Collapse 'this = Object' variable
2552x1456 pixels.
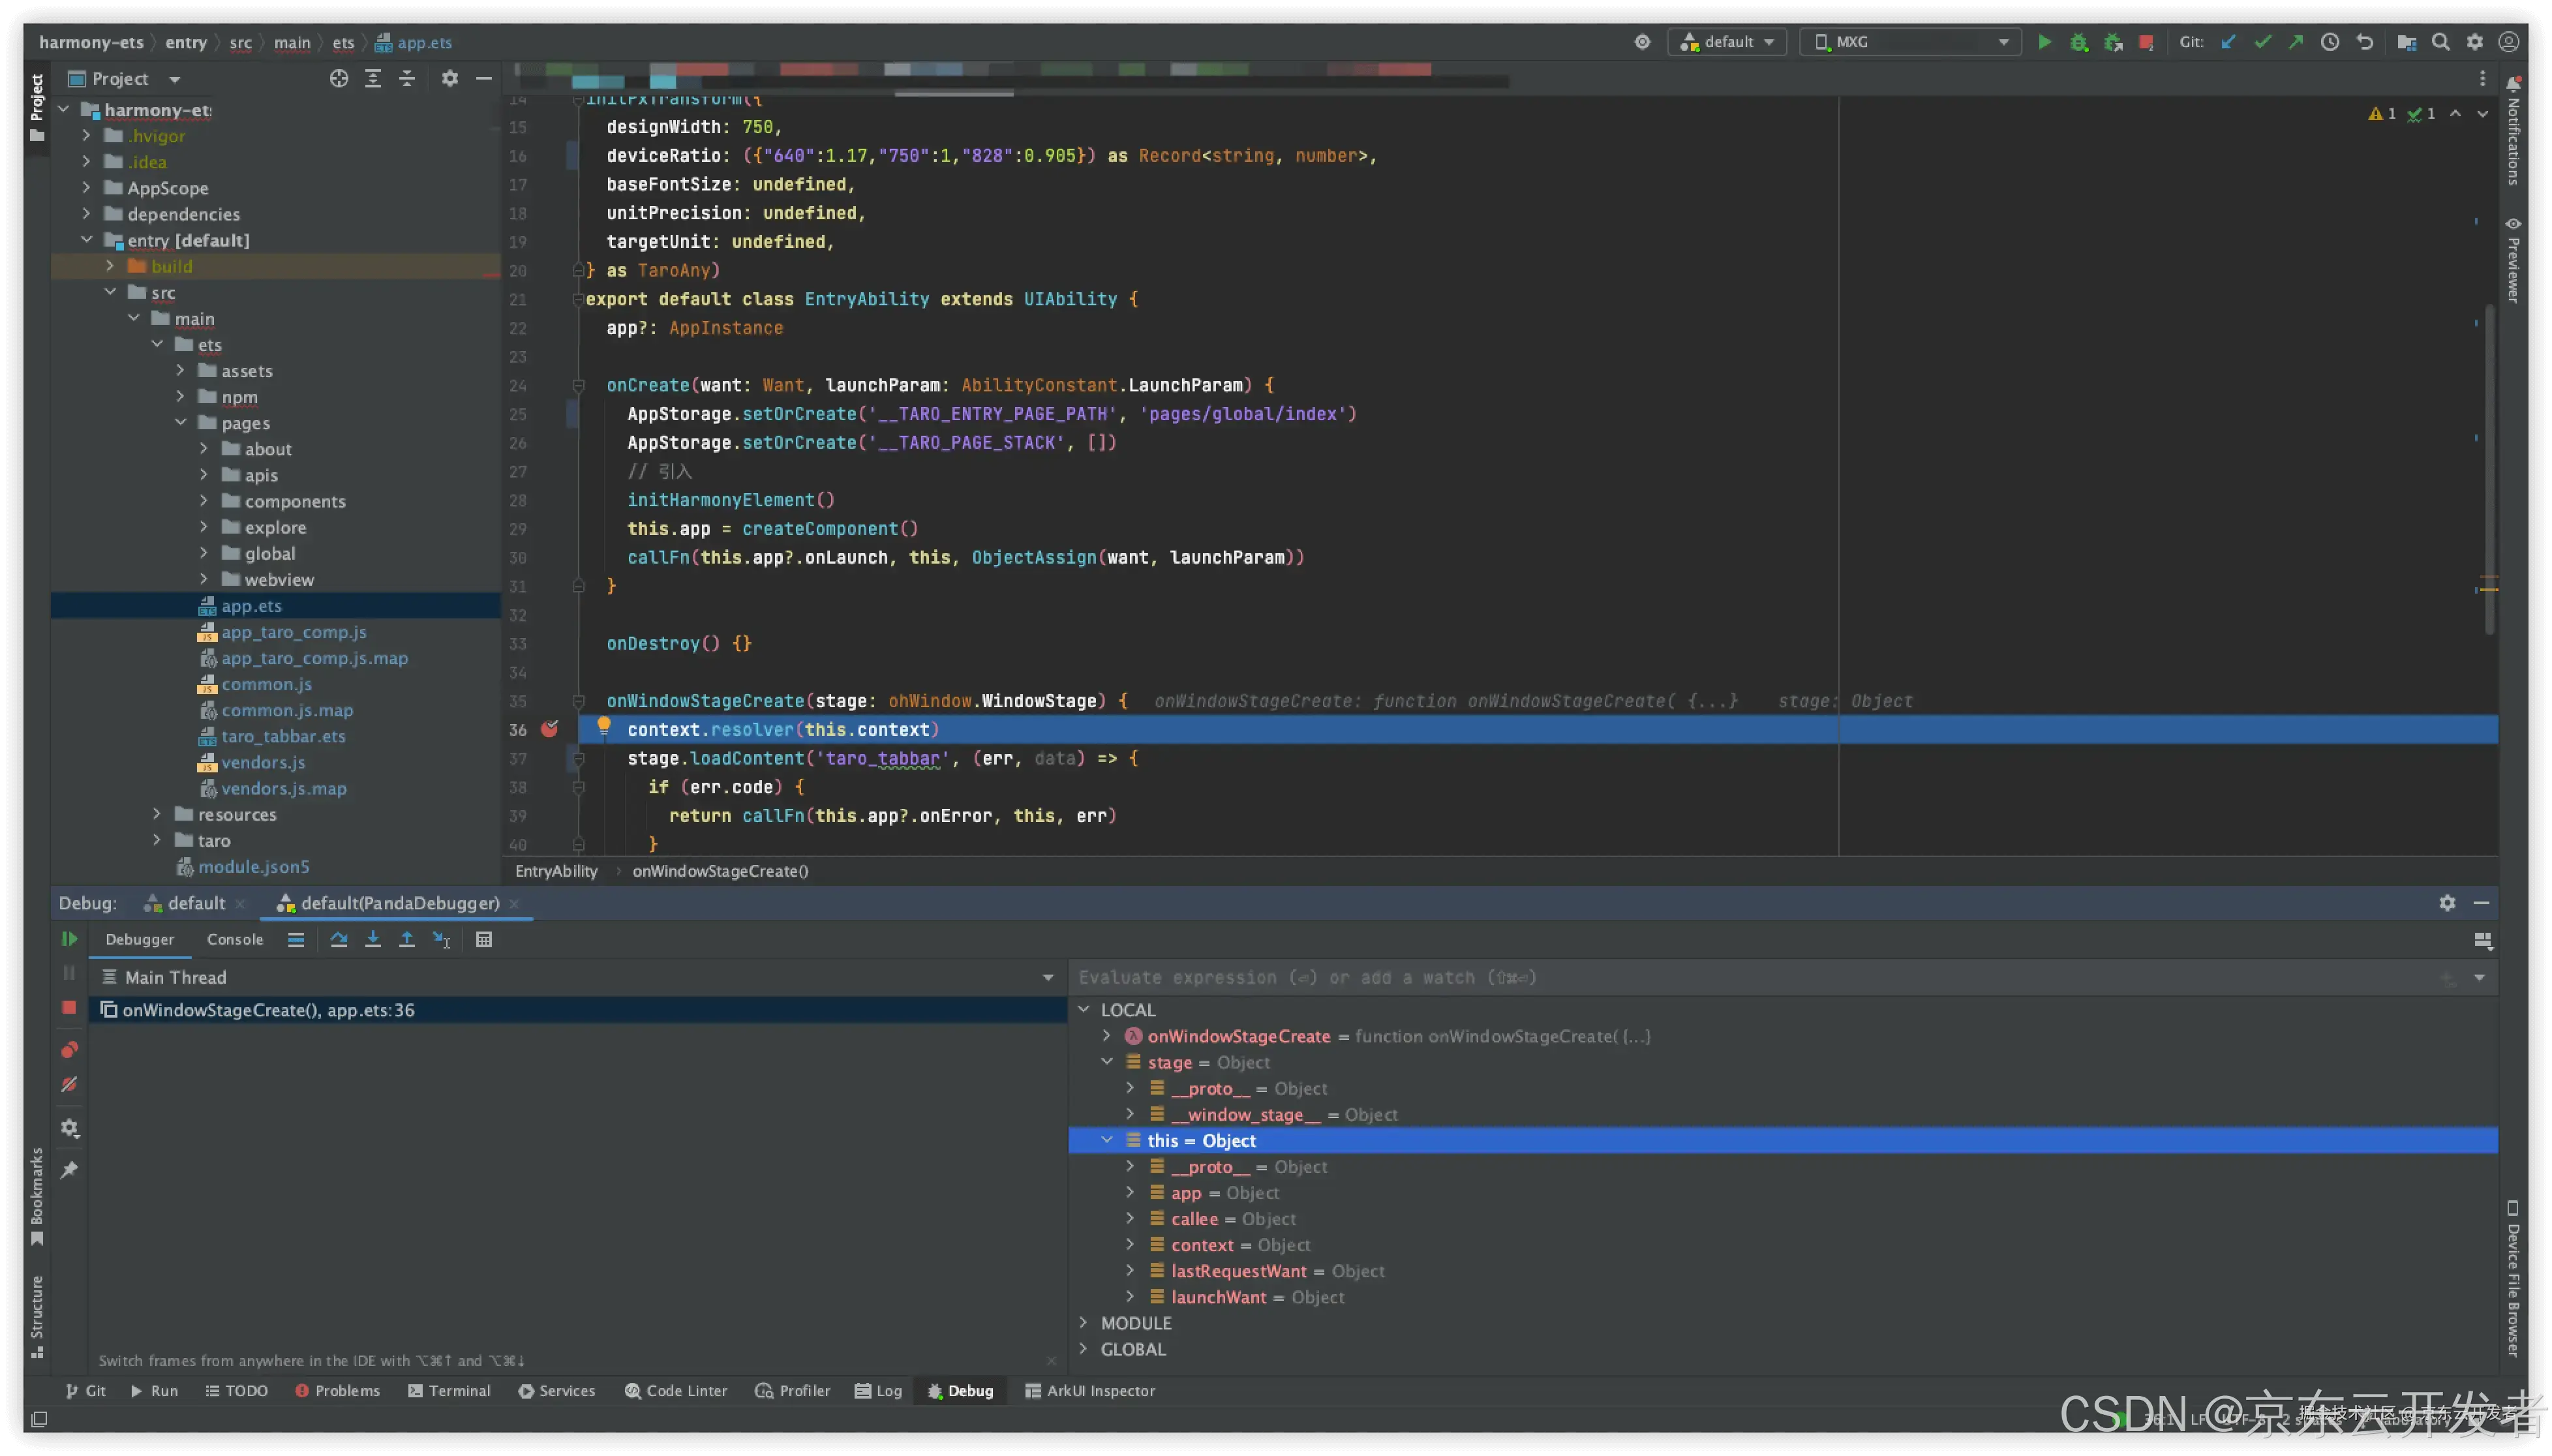point(1107,1139)
